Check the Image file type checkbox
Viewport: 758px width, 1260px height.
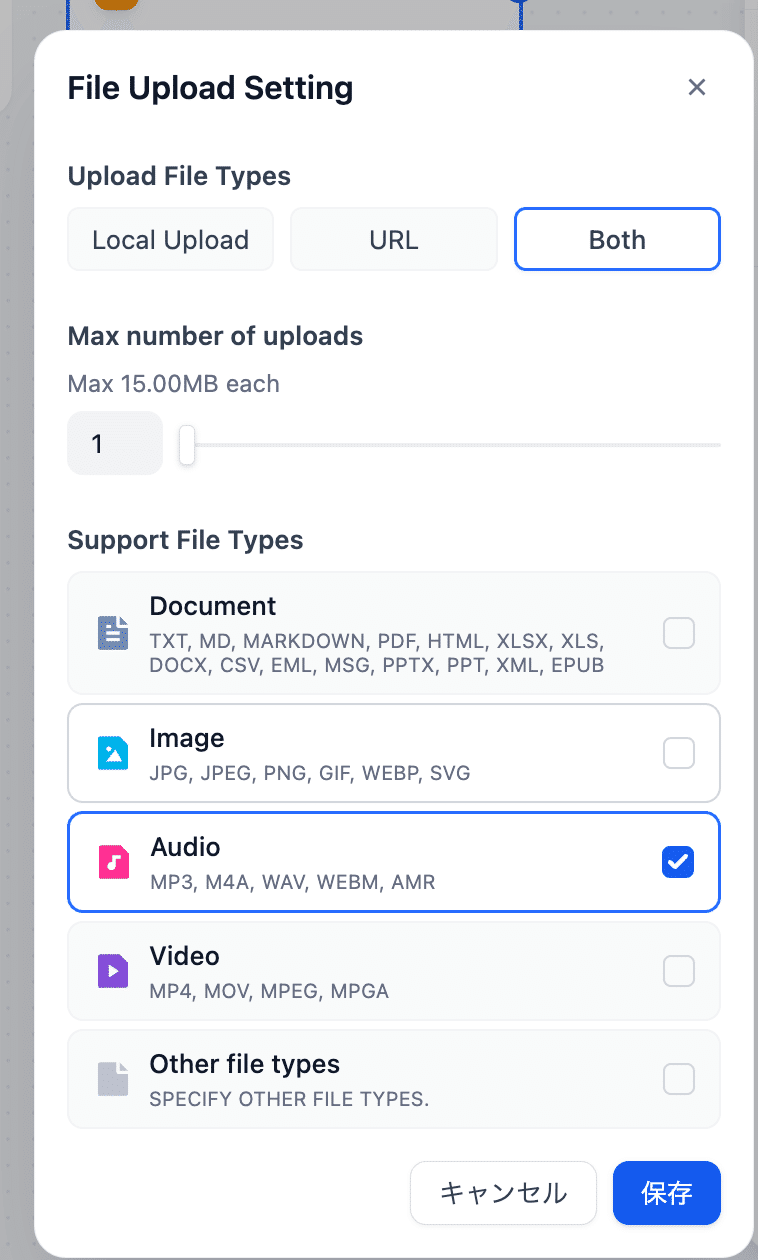click(678, 752)
